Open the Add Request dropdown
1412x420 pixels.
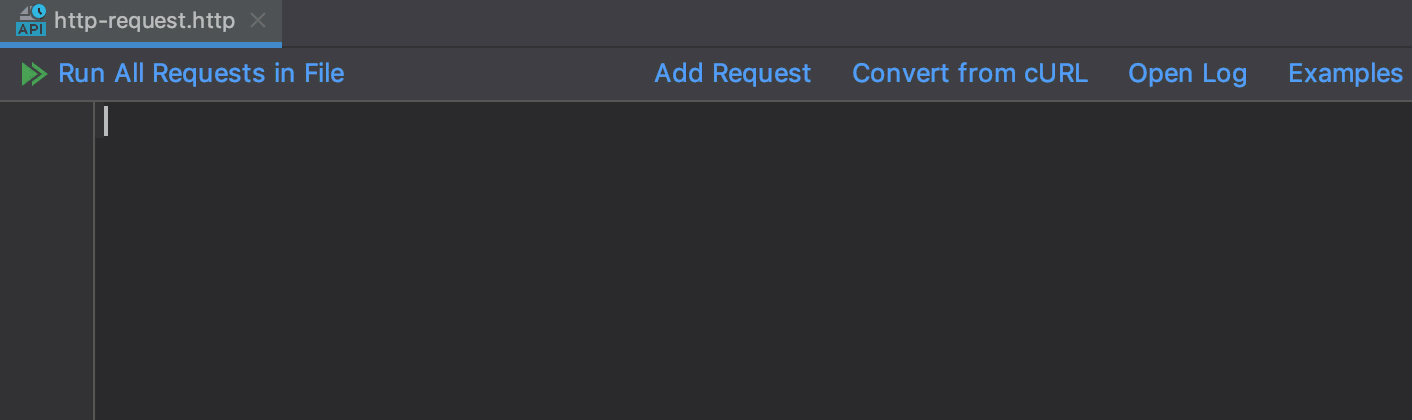732,74
